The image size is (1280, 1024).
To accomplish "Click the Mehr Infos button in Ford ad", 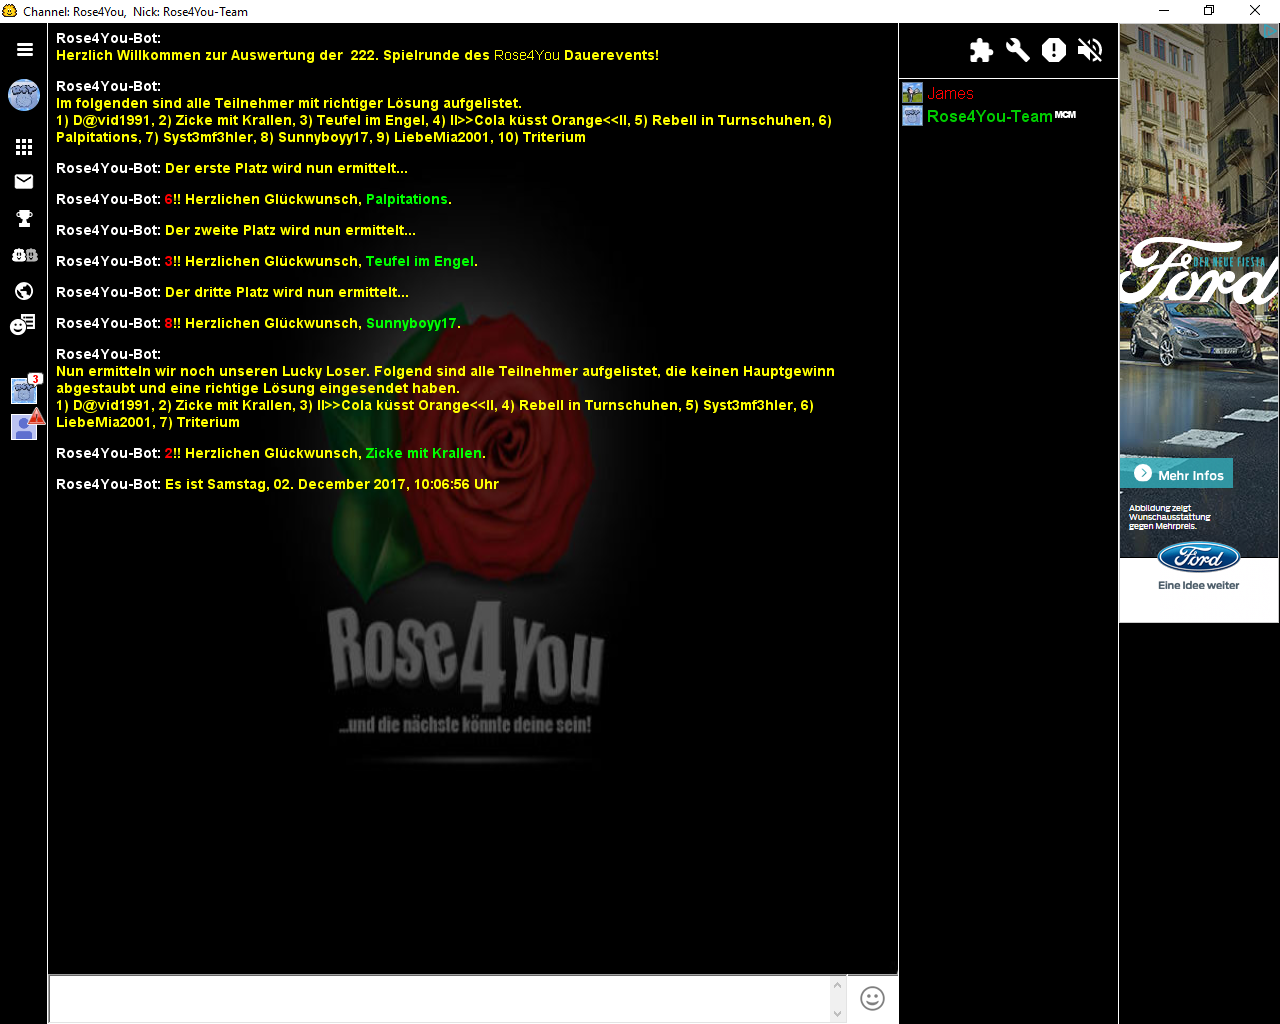I will [1181, 474].
